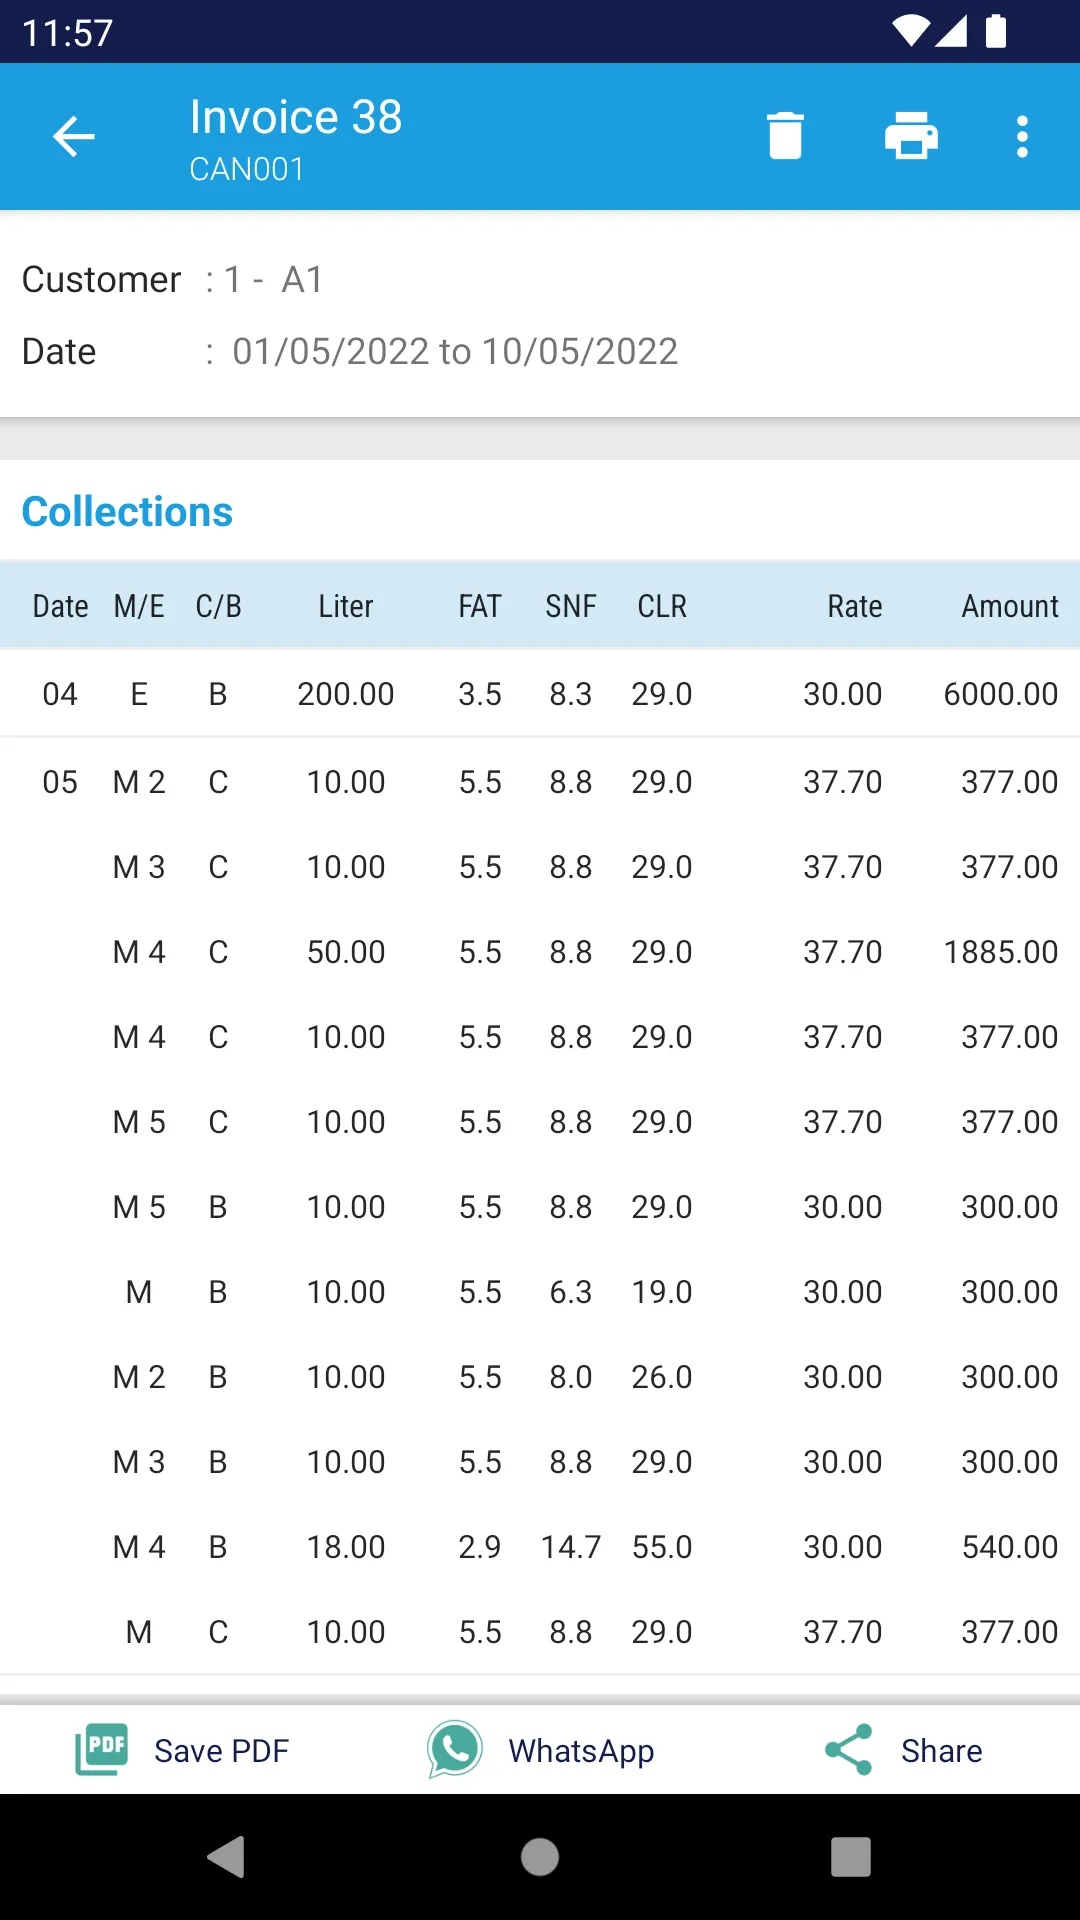1080x1920 pixels.
Task: Select the 50.00 liter cell
Action: (x=346, y=952)
